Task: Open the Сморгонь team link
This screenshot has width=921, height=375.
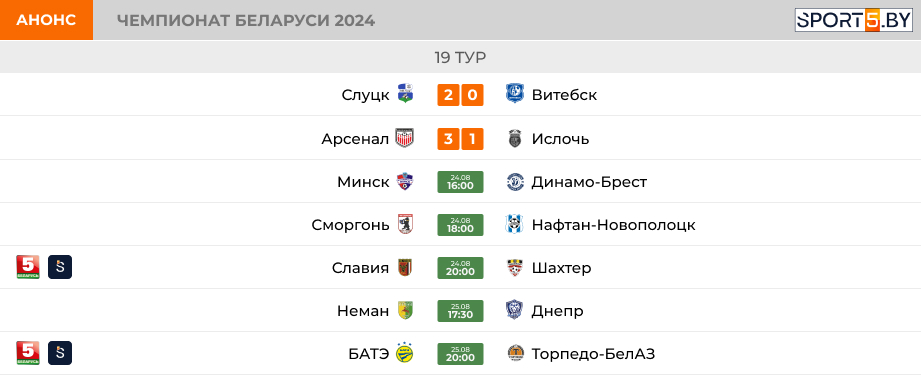Action: (x=350, y=225)
